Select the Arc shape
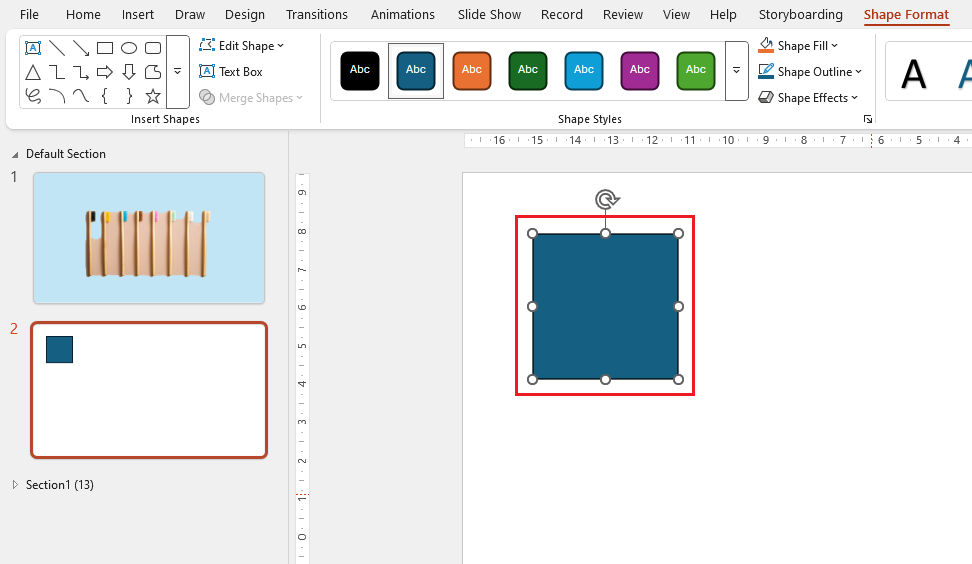The image size is (972, 564). 57,96
